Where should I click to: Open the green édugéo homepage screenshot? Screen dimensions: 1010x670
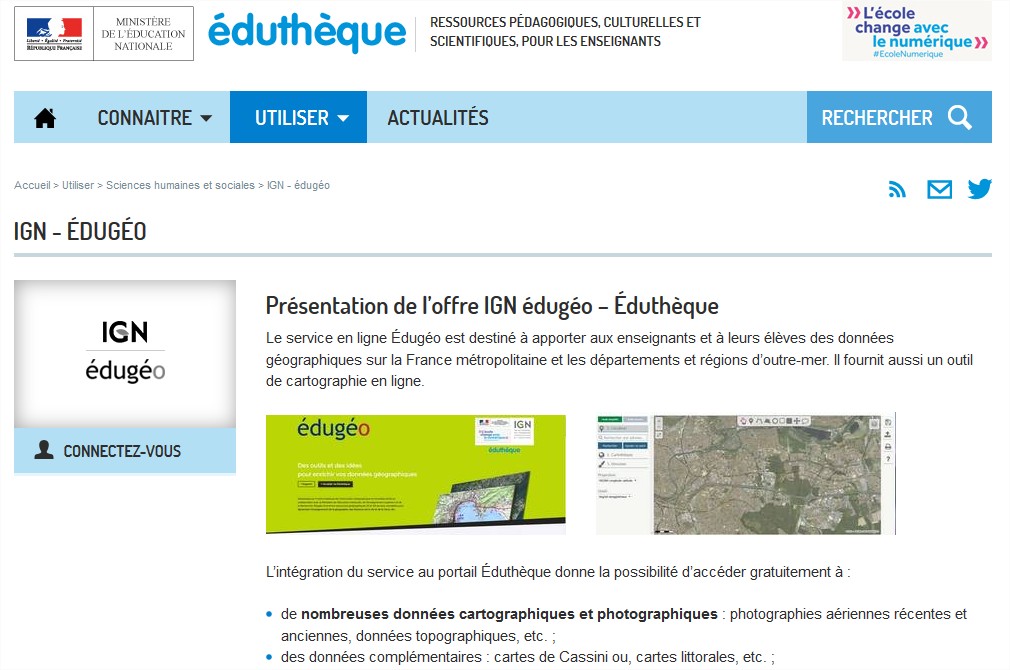415,474
